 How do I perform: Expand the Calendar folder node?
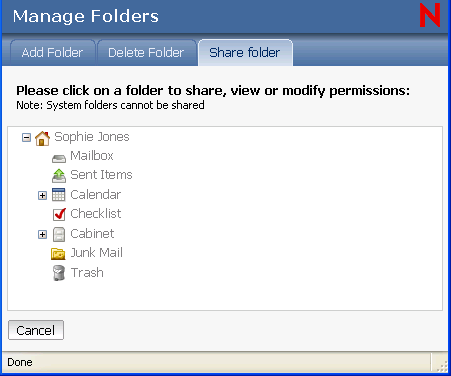[42, 195]
